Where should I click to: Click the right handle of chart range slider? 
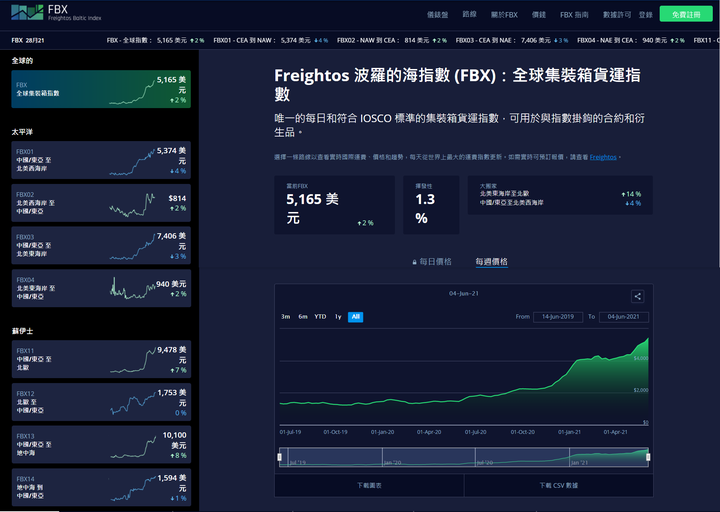[x=648, y=457]
